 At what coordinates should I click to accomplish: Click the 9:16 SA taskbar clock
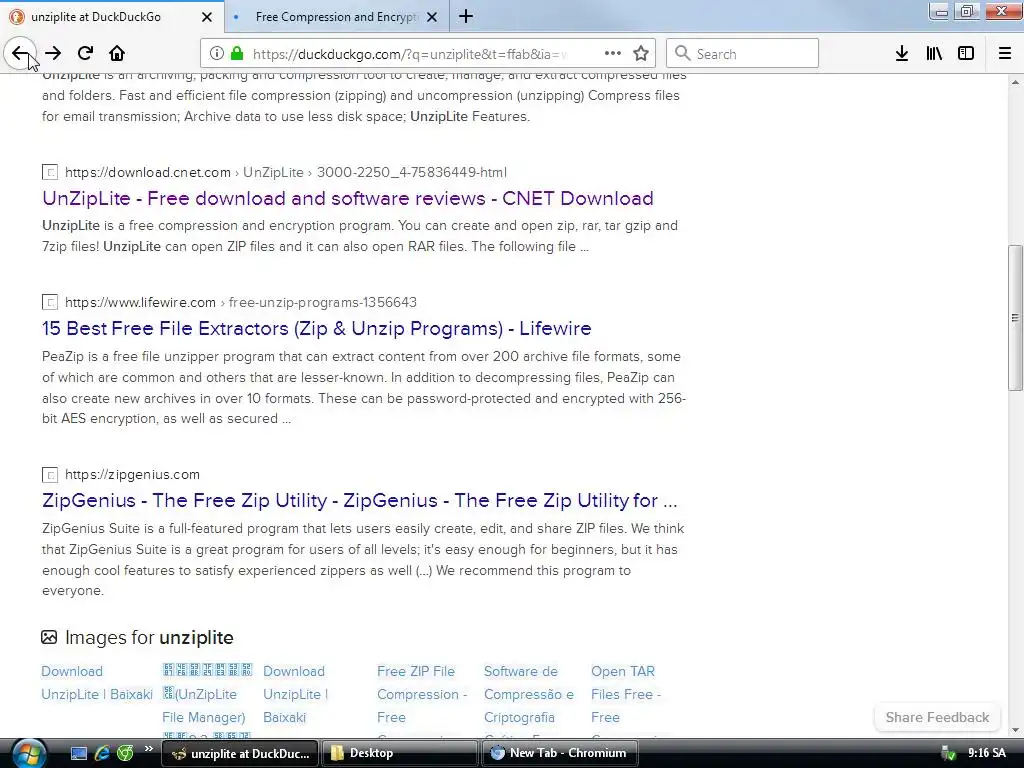pos(987,753)
